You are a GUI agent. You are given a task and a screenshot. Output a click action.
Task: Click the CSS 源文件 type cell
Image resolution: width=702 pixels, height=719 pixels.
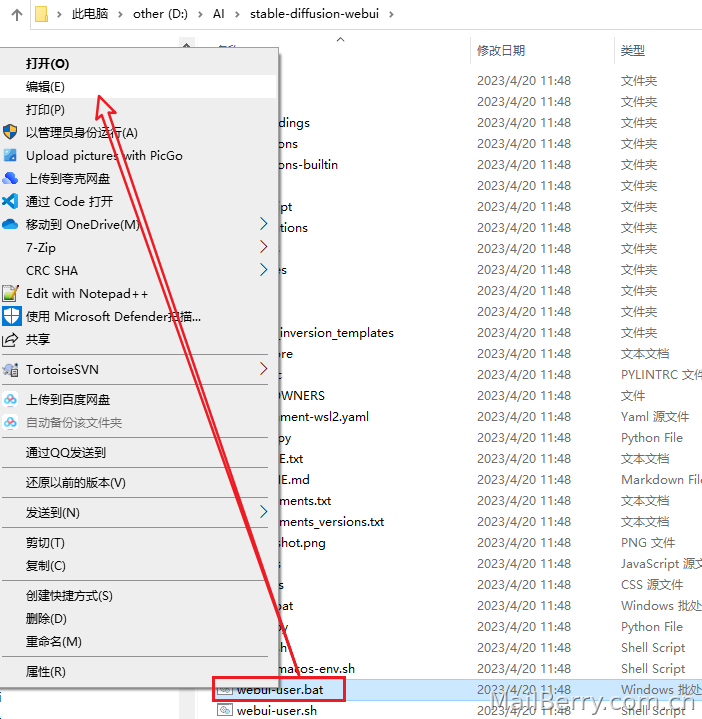[652, 585]
